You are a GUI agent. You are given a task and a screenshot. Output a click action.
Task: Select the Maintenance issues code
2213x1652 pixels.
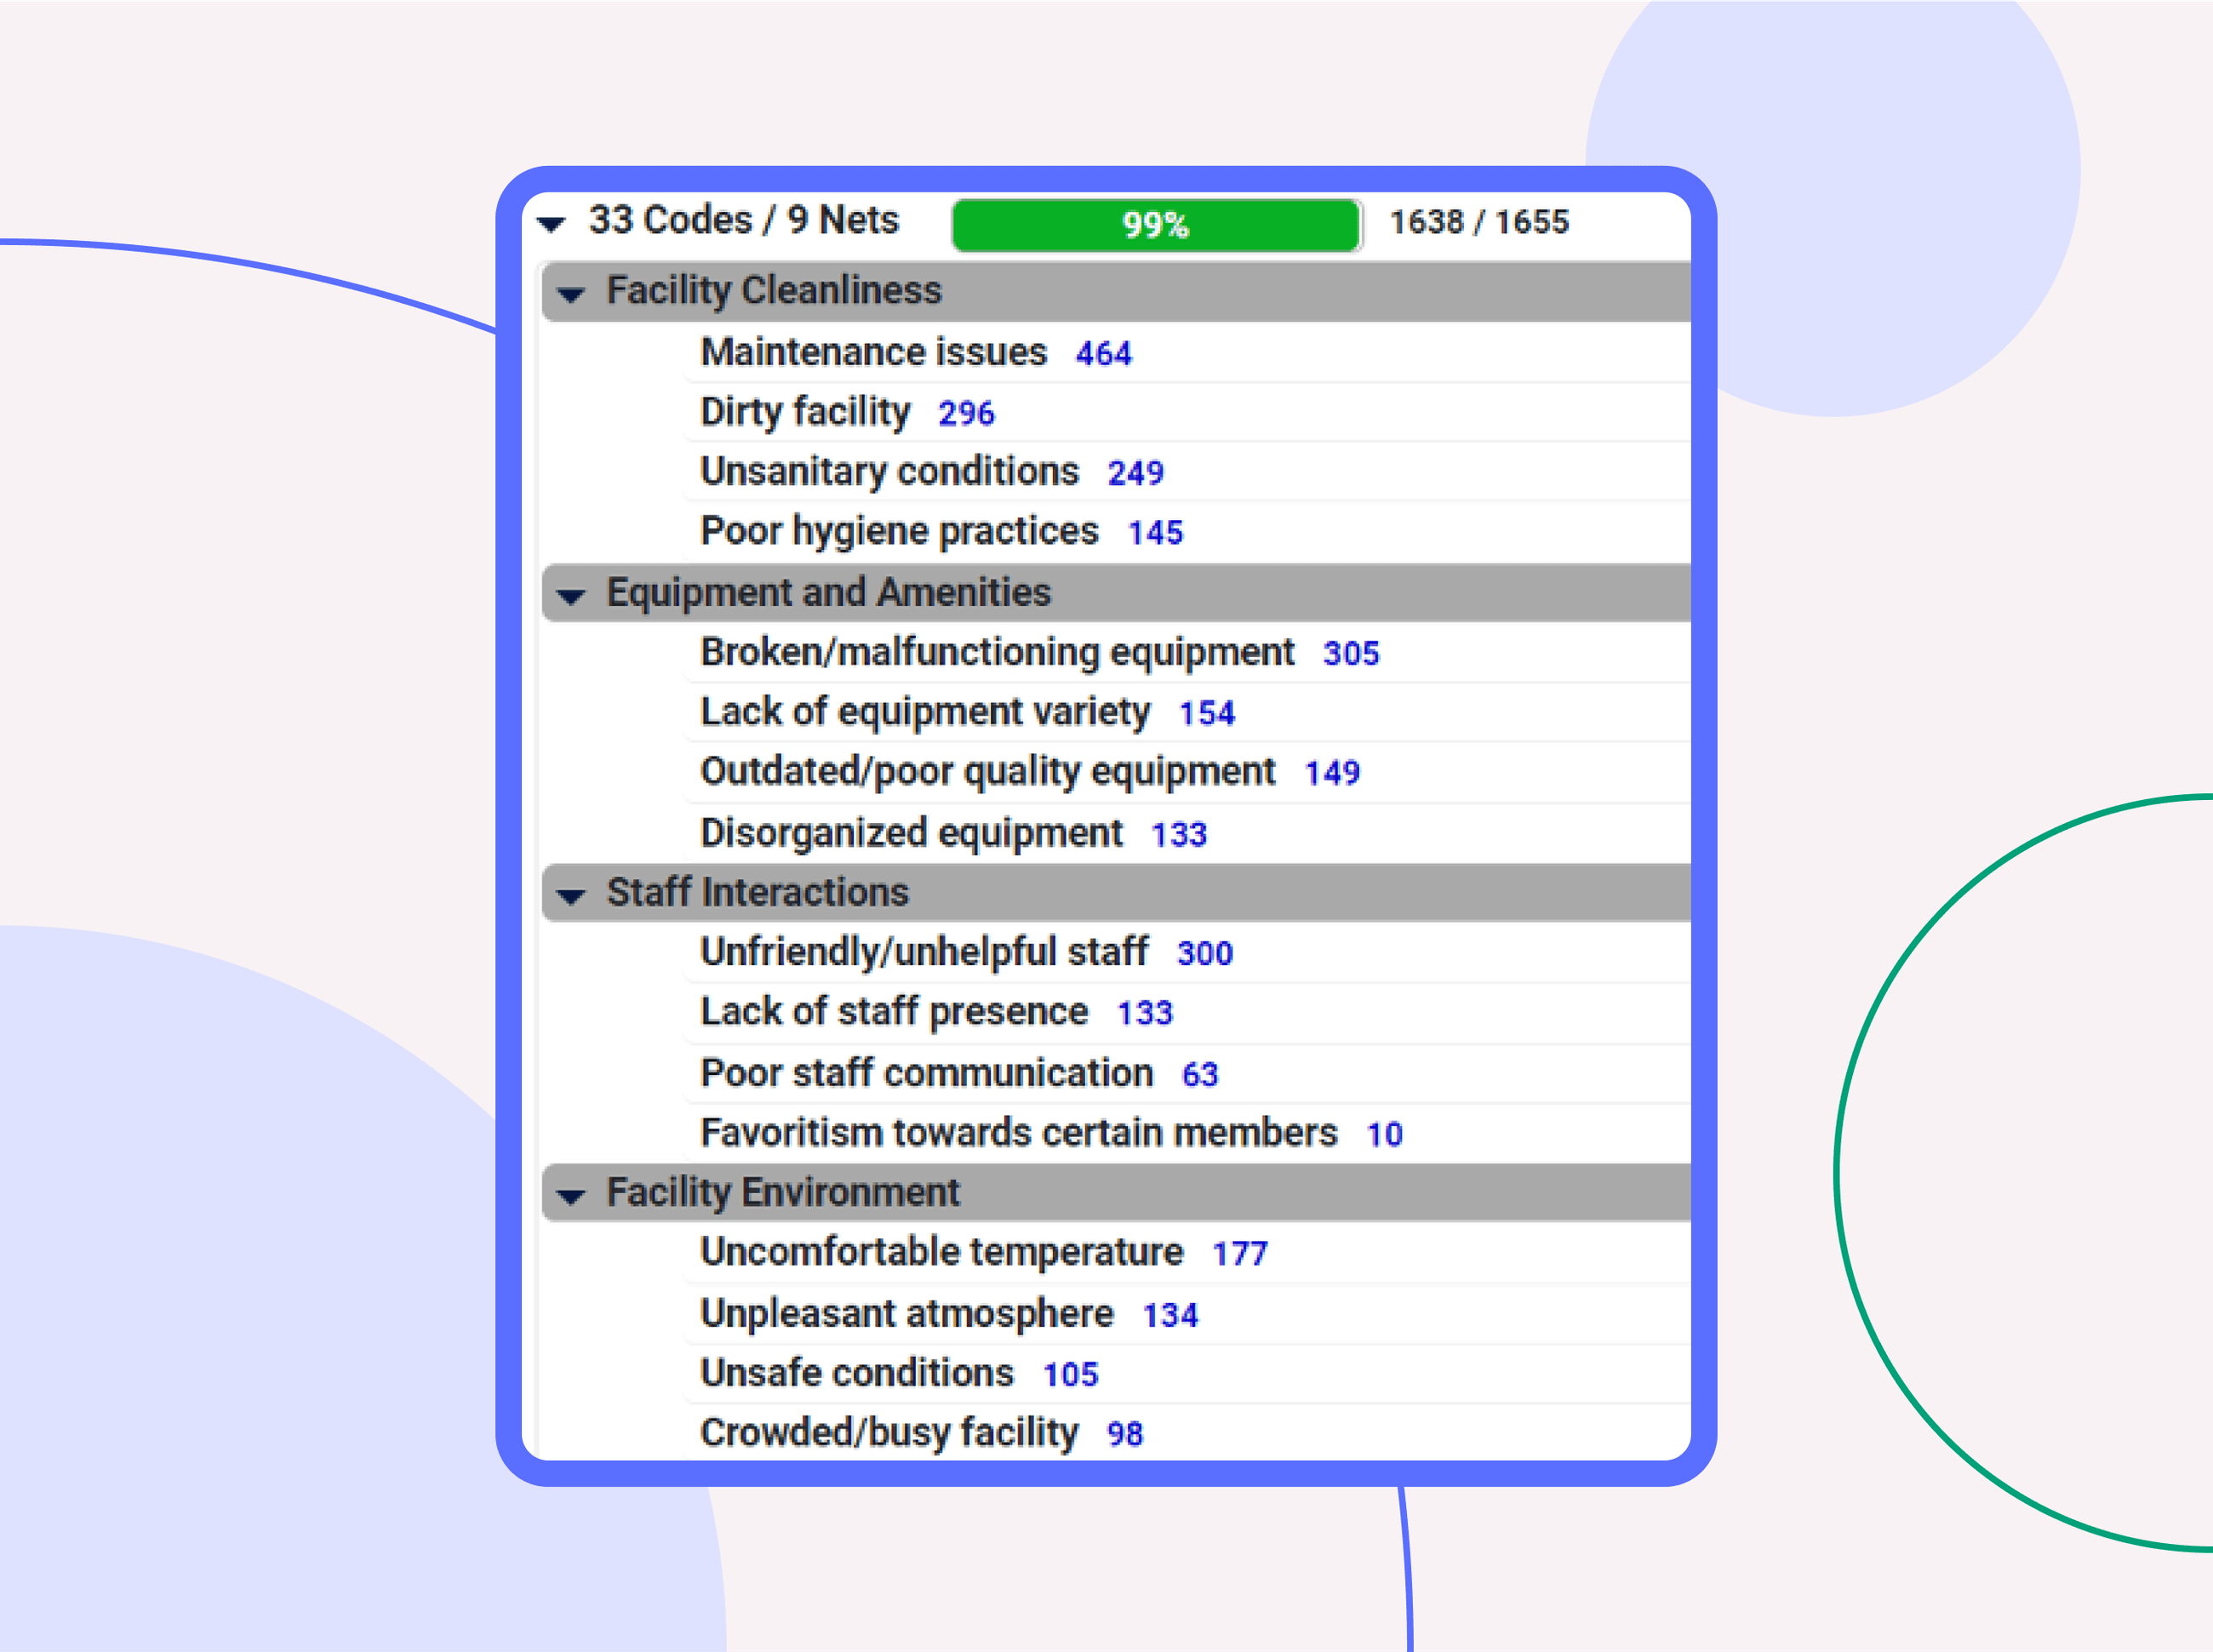[x=873, y=352]
